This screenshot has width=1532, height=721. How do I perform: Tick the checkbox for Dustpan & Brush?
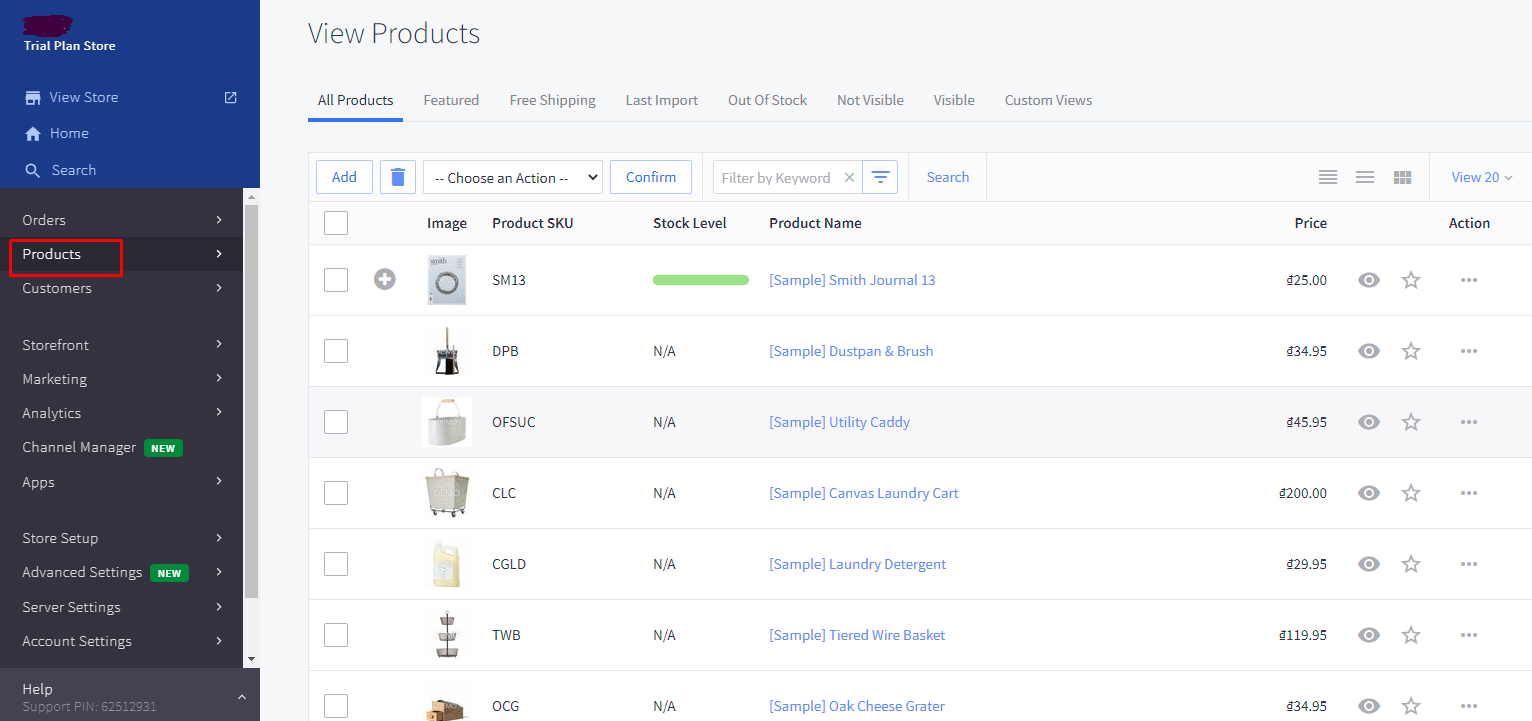[x=336, y=351]
